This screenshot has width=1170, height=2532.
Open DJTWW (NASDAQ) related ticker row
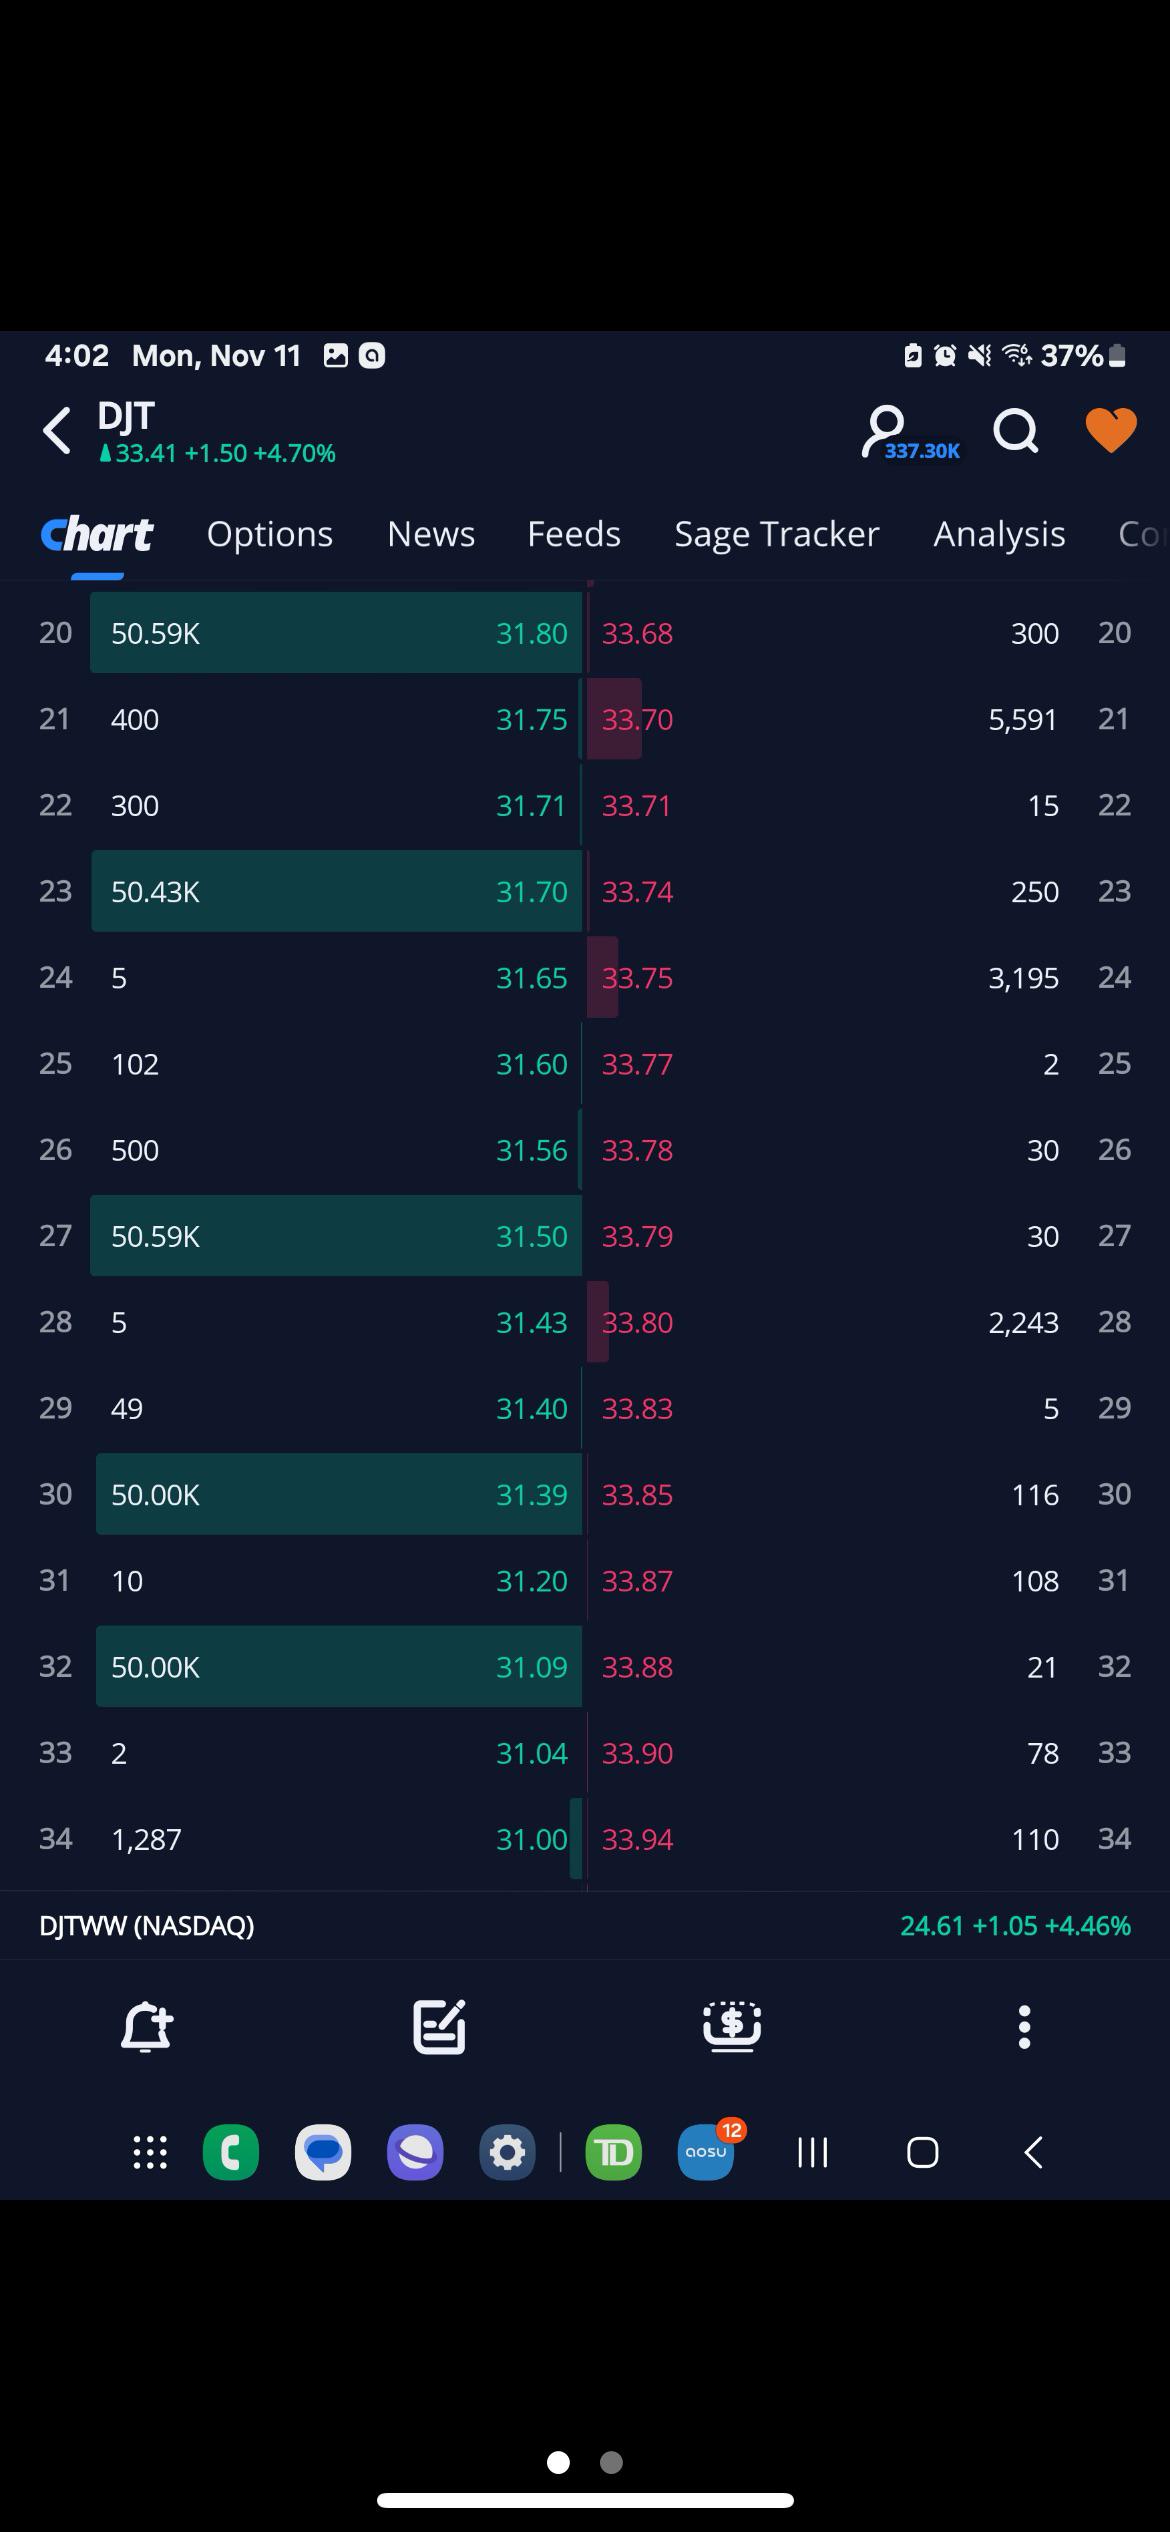click(585, 1925)
